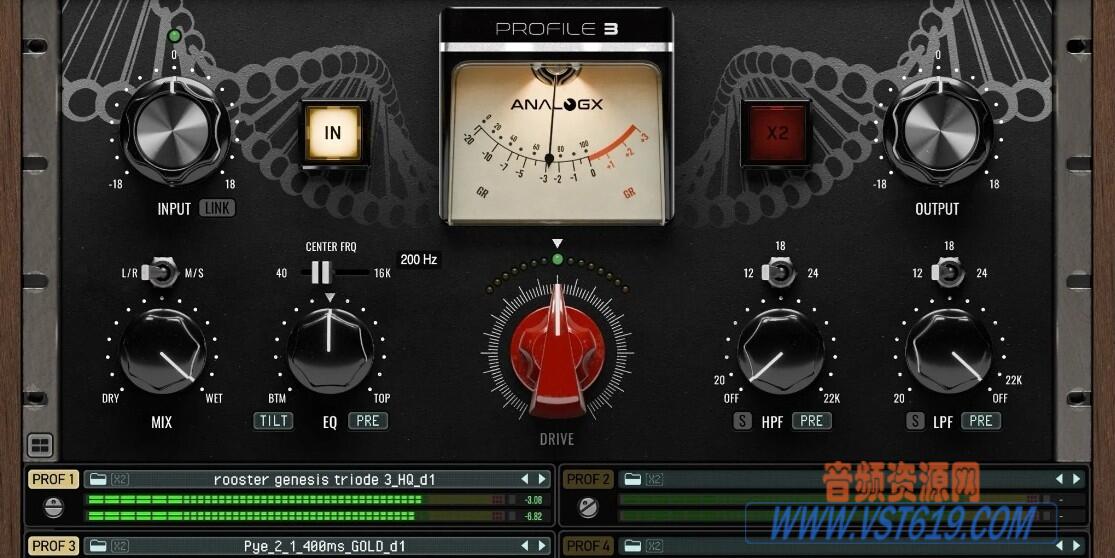Toggle the TILT EQ button
1115x558 pixels.
pos(274,421)
